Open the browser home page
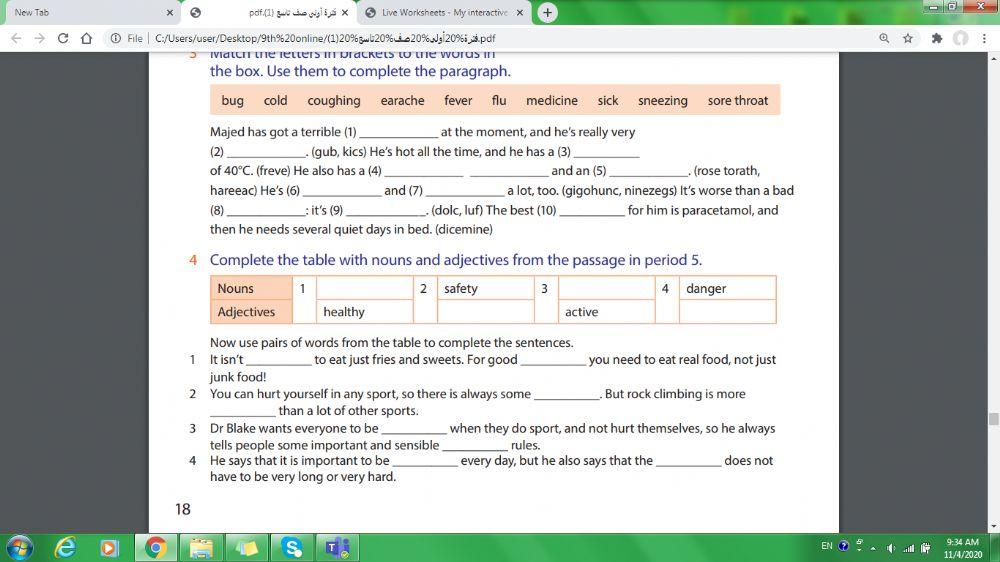 pos(87,38)
